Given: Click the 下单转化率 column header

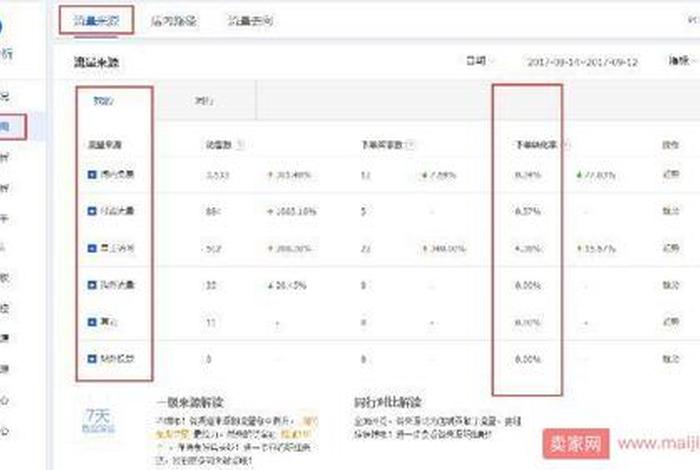Looking at the screenshot, I should click(x=536, y=145).
